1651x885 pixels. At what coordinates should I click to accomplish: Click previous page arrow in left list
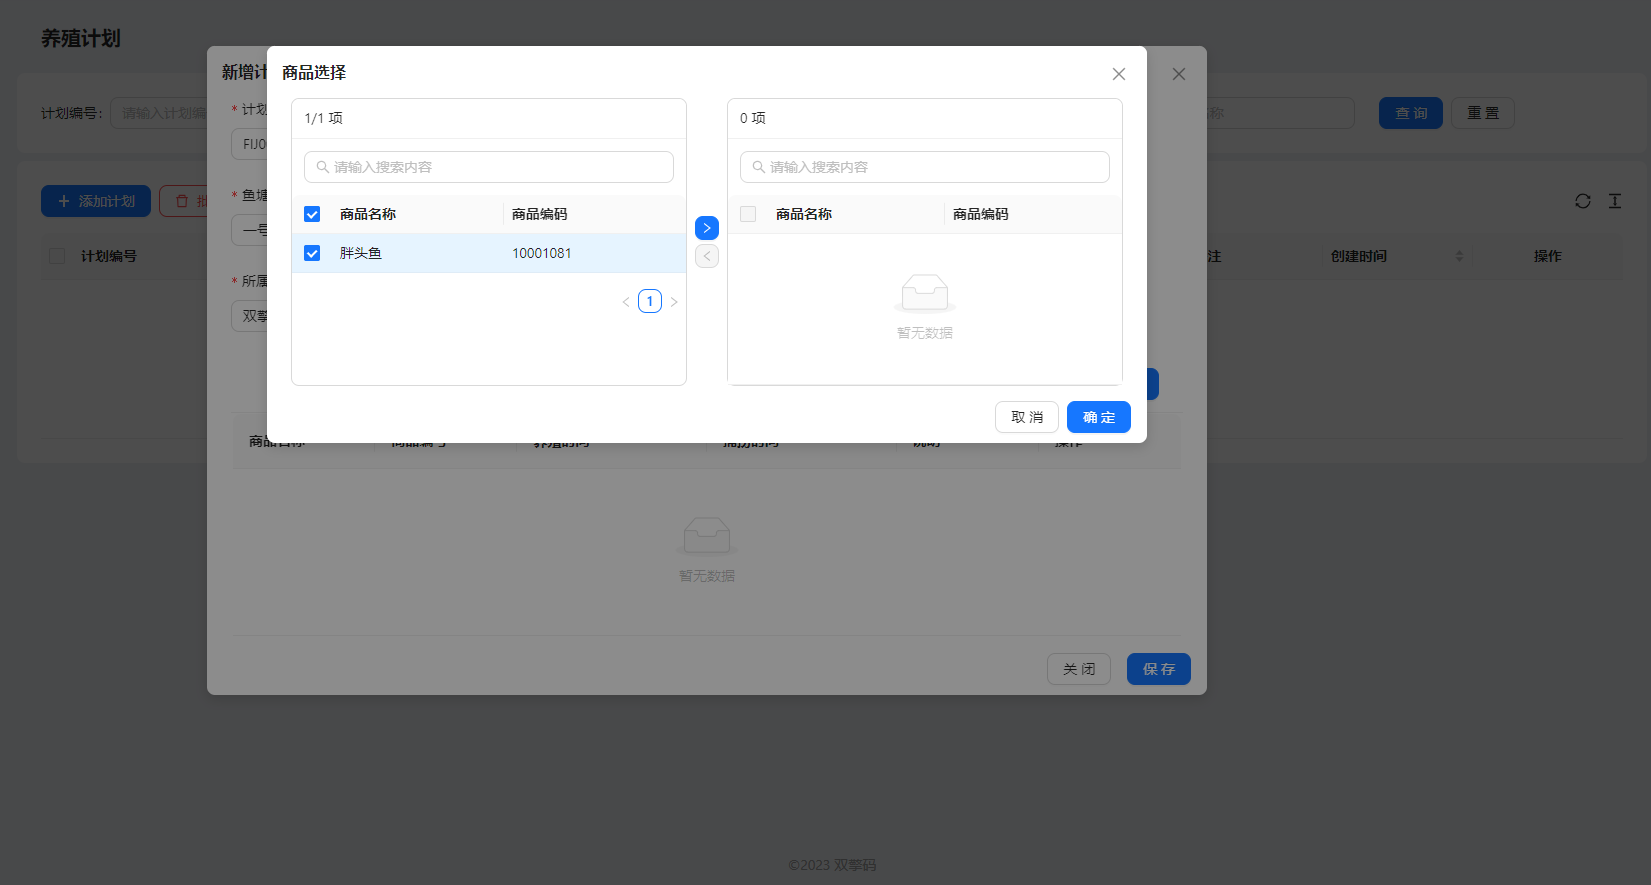point(626,301)
